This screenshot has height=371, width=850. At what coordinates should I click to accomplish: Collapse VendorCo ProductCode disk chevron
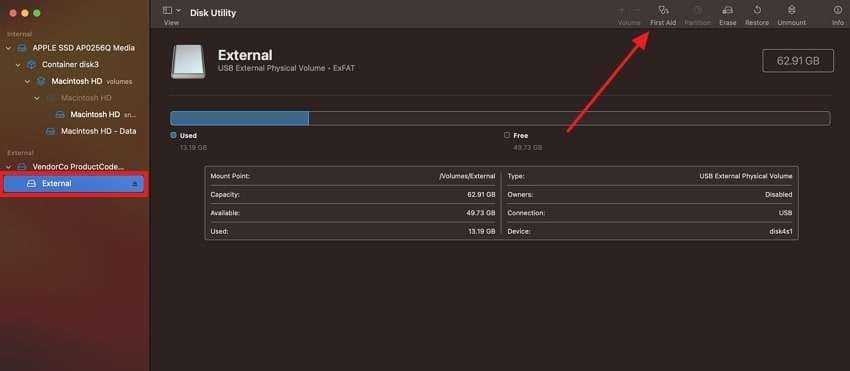pyautogui.click(x=8, y=167)
